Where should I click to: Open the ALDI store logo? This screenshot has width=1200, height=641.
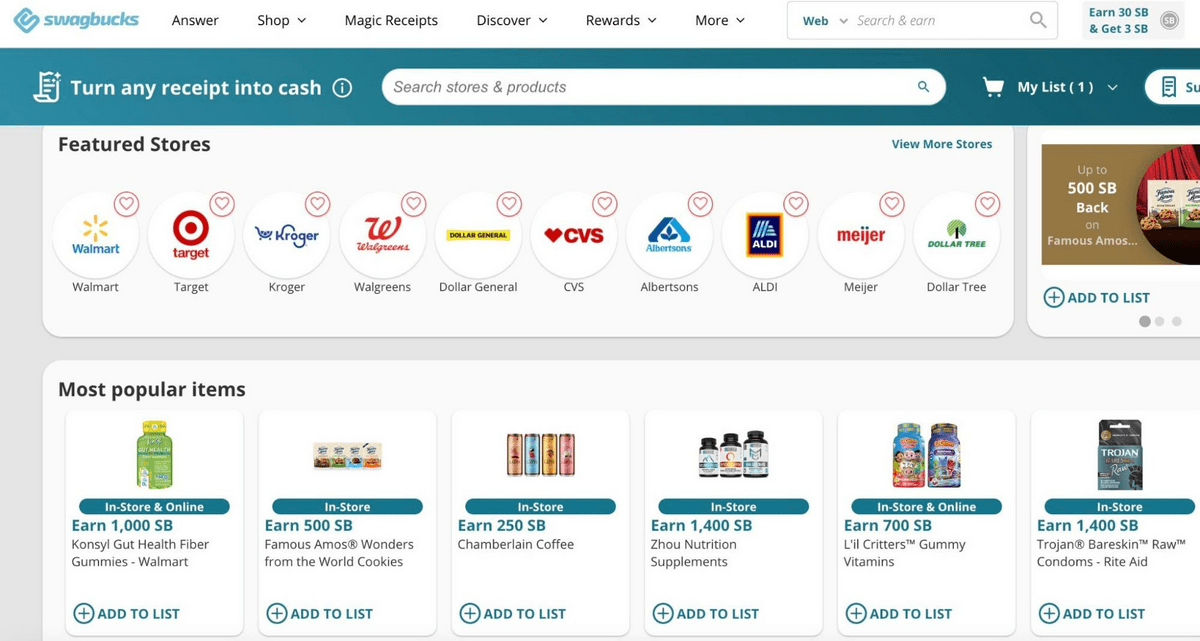pyautogui.click(x=765, y=236)
